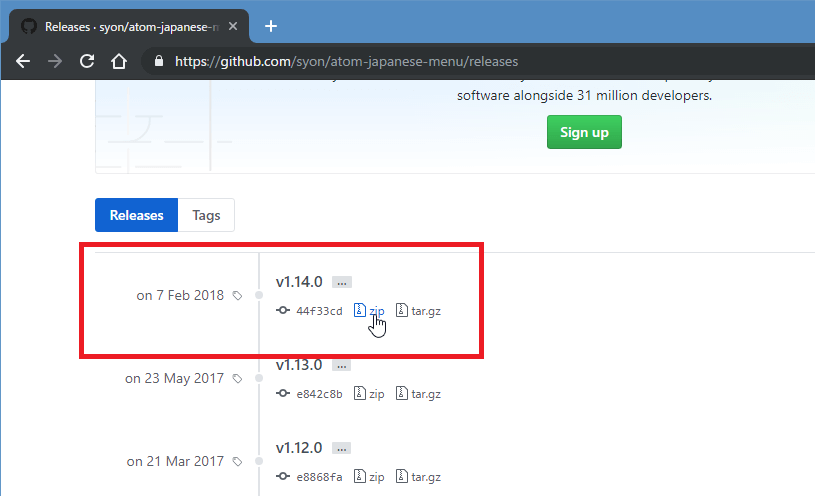Open commit e842c8b
The height and width of the screenshot is (496, 815).
318,394
